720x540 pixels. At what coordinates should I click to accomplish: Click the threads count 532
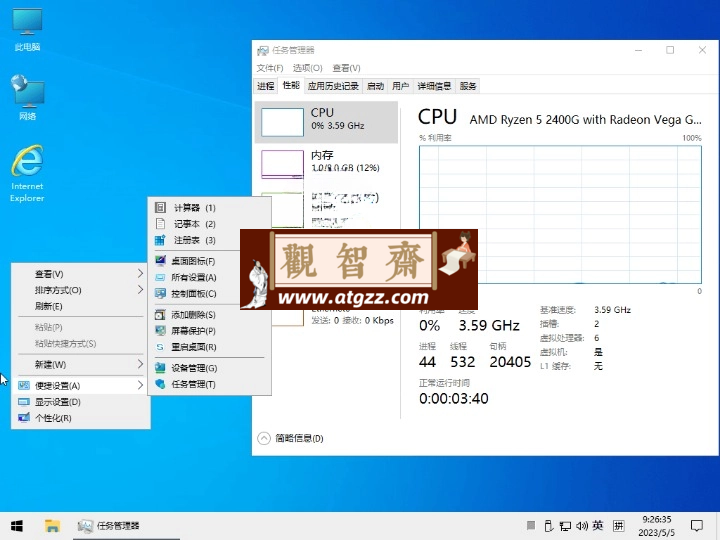pos(462,362)
